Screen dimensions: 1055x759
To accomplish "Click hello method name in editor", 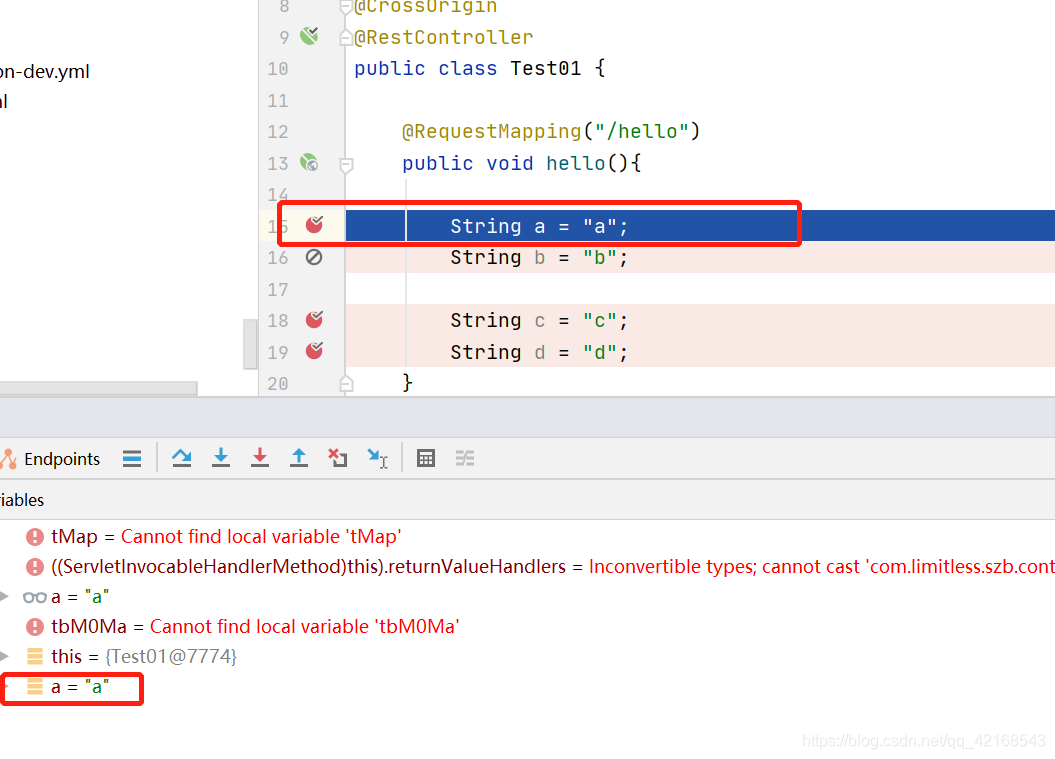I will click(x=576, y=164).
